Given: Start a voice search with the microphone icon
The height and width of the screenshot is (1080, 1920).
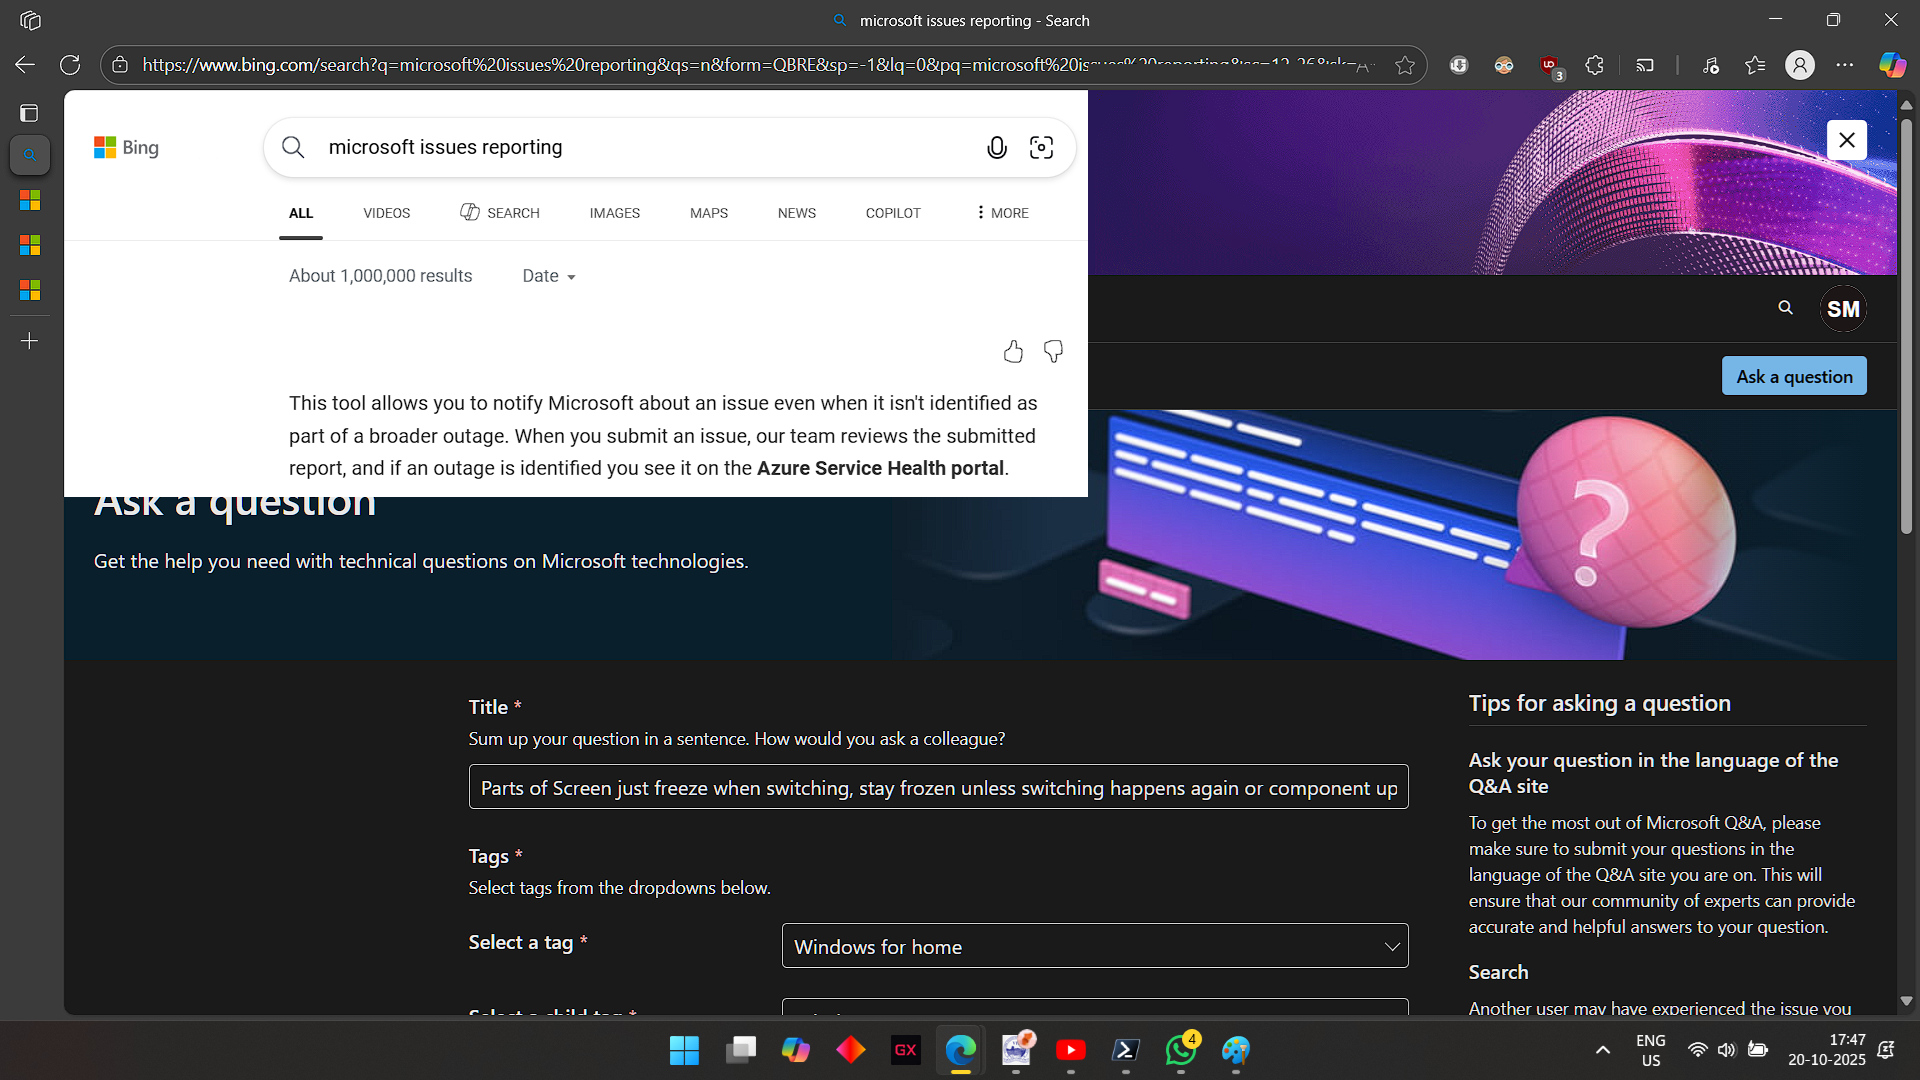Looking at the screenshot, I should pyautogui.click(x=997, y=147).
